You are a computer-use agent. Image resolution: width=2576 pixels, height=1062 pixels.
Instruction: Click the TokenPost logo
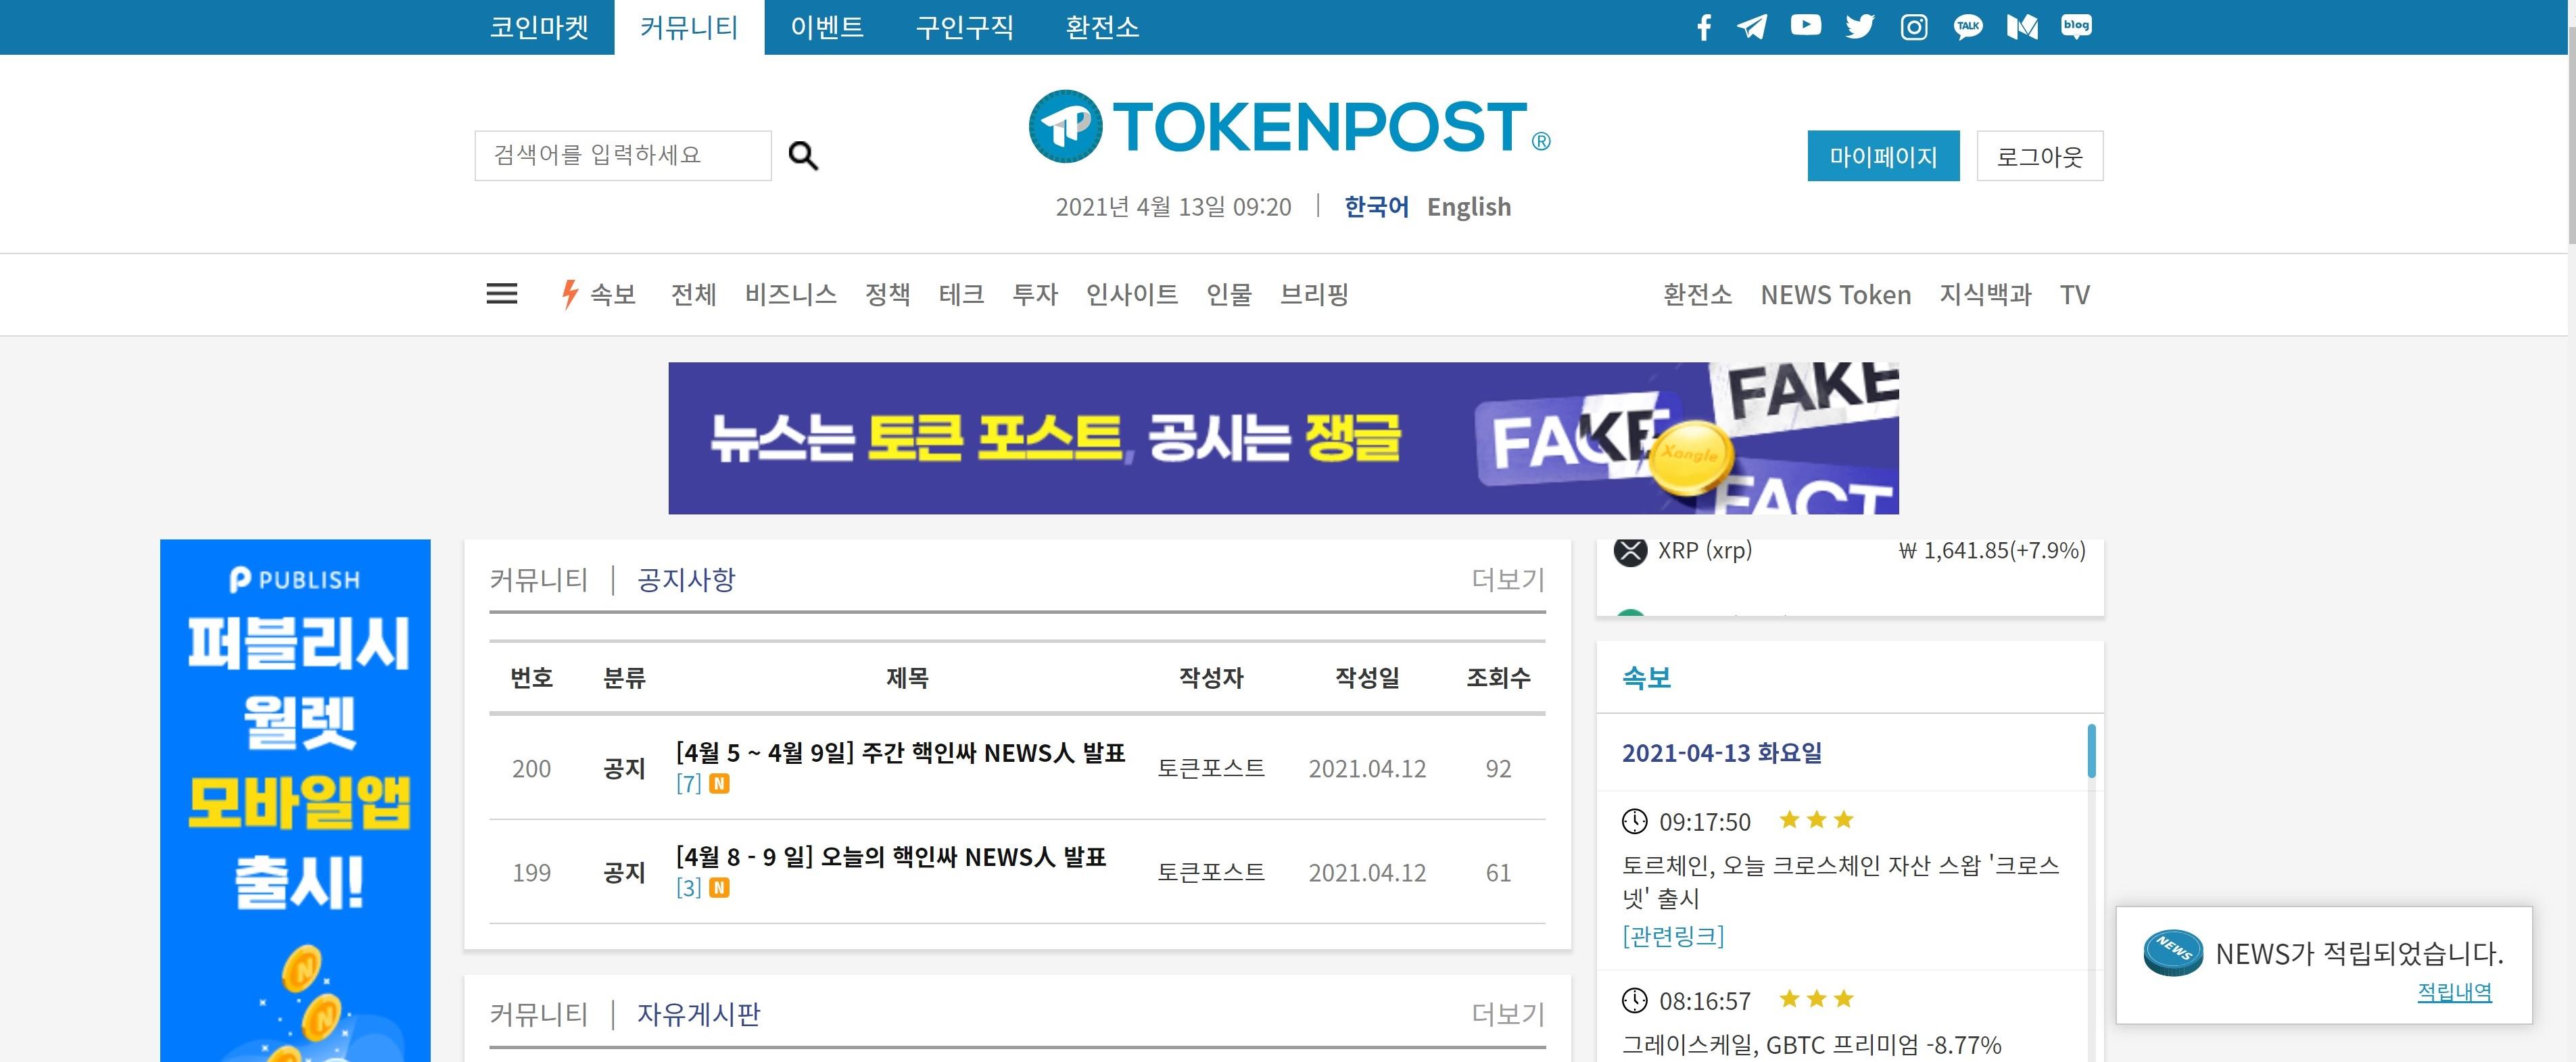click(x=1289, y=127)
